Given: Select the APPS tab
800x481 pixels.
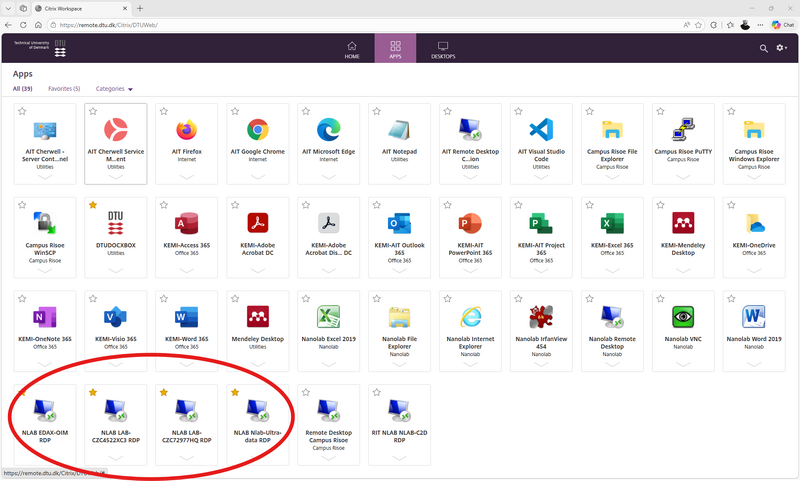Looking at the screenshot, I should click(x=395, y=49).
